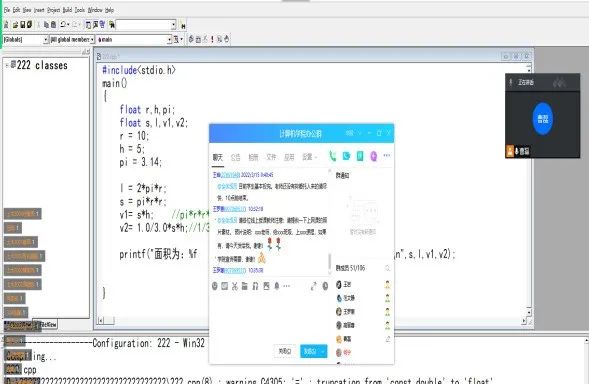This screenshot has height=384, width=589.
Task: Switch to the 文件 tab in chat
Action: click(x=271, y=157)
